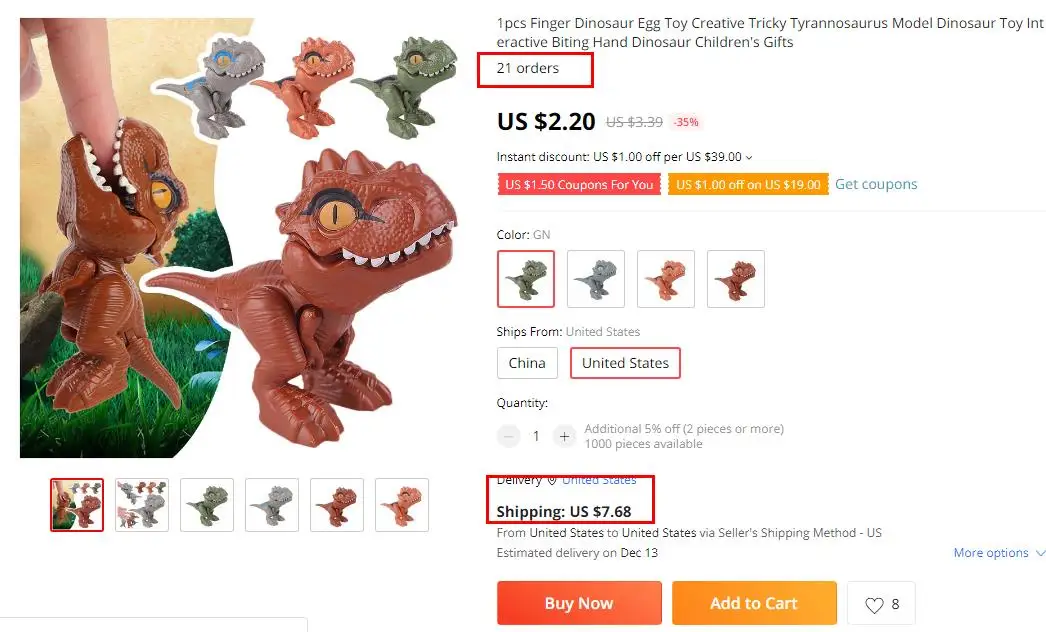Screen dimensions: 1046x632
Task: Expand More options for shipping
Action: 999,553
